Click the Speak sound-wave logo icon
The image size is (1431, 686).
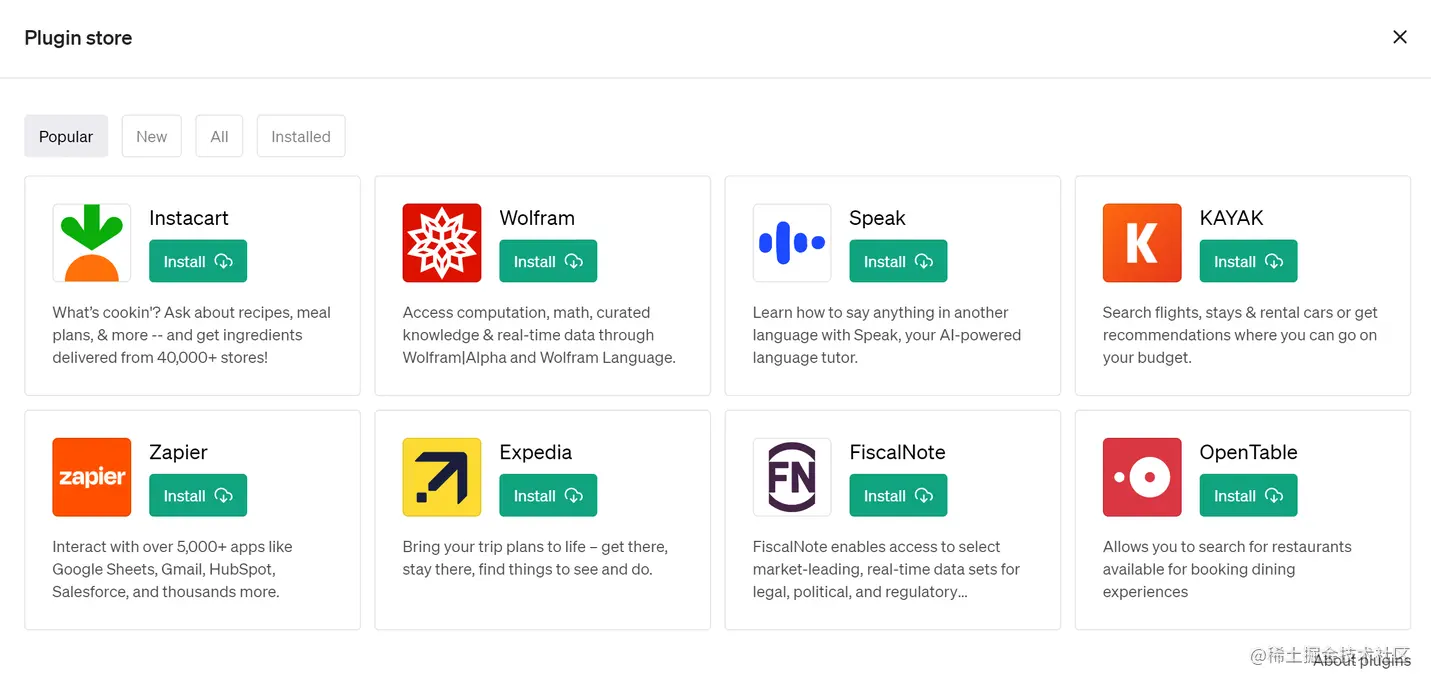pos(792,243)
